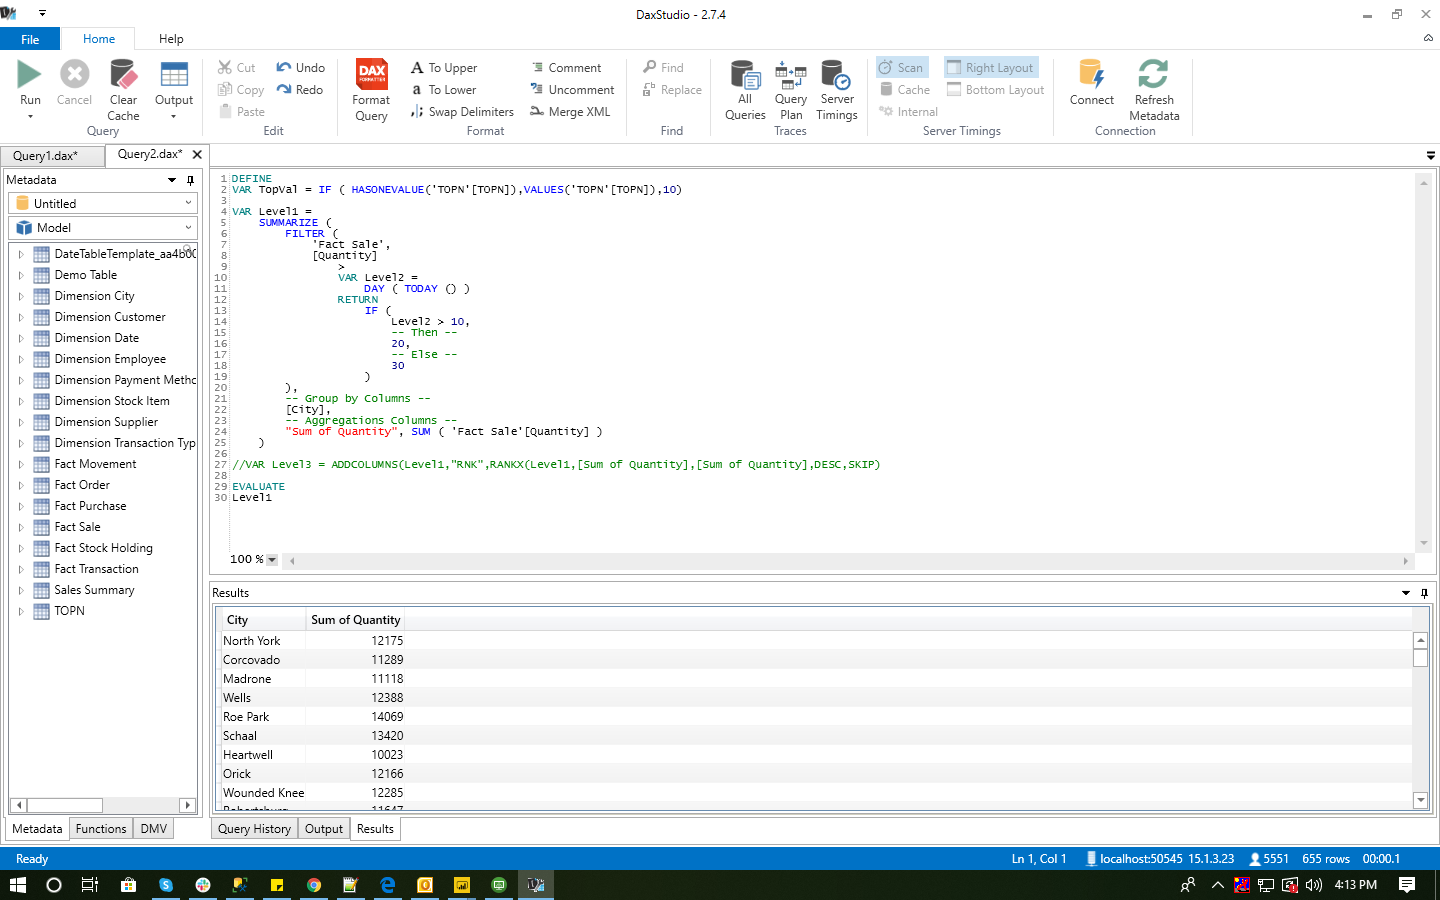Show the Output tab
The height and width of the screenshot is (900, 1440).
coord(324,829)
